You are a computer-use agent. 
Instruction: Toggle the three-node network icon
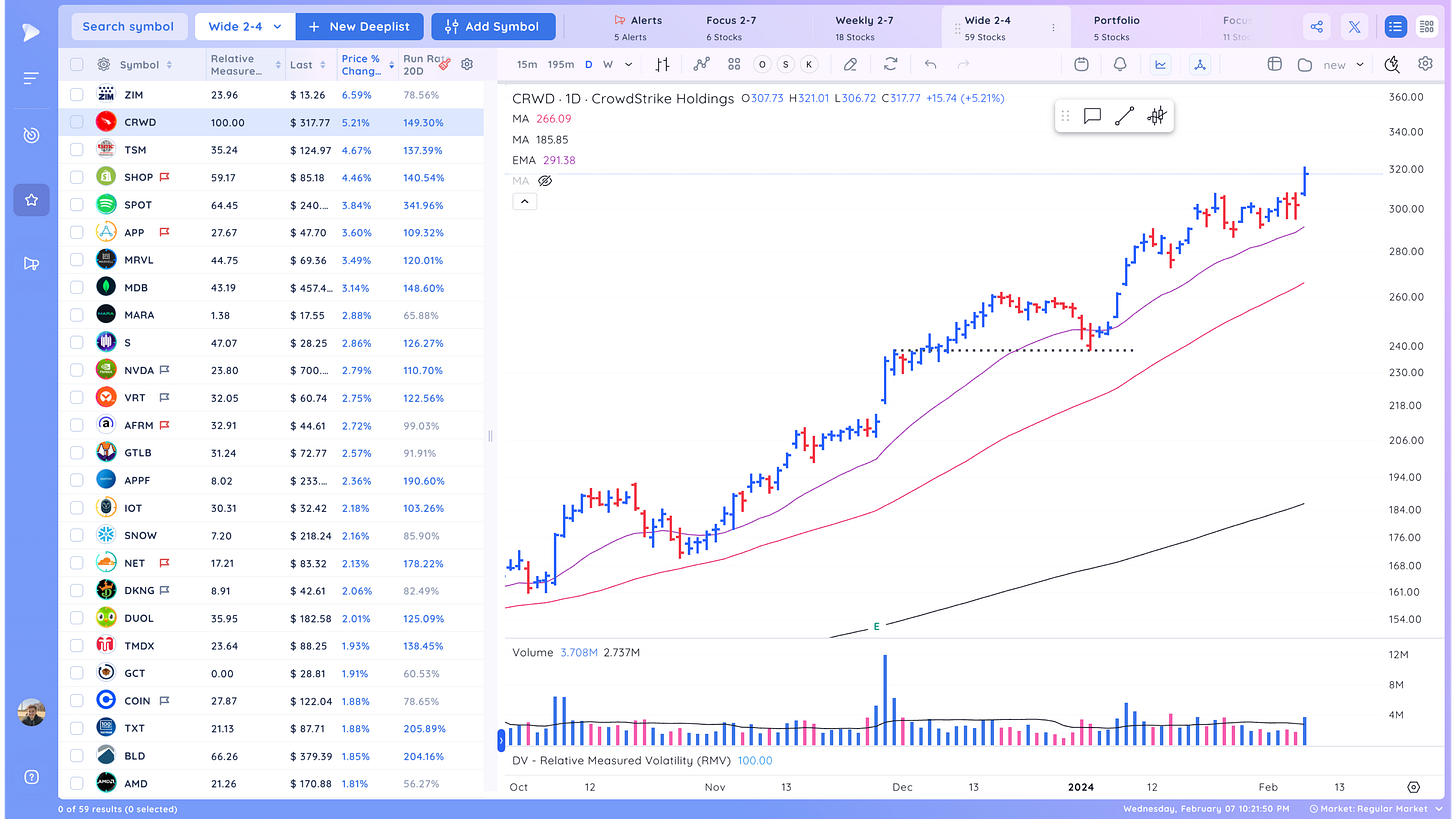point(1201,64)
